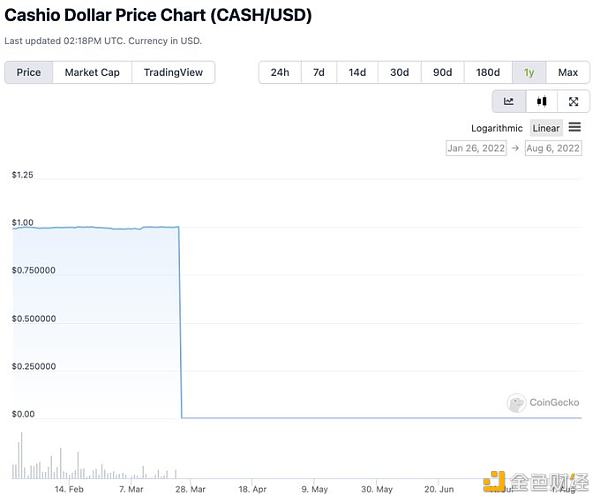Image resolution: width=600 pixels, height=503 pixels.
Task: Enable Logarithmic scale
Action: [497, 128]
